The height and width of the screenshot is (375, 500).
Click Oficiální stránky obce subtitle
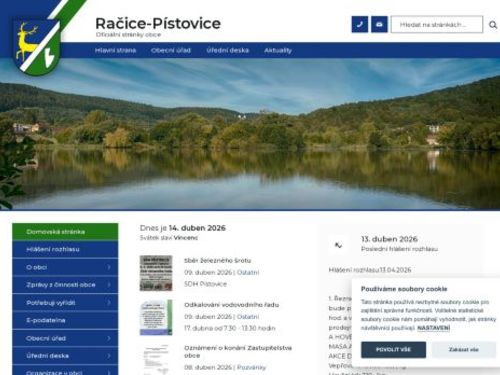tap(128, 35)
